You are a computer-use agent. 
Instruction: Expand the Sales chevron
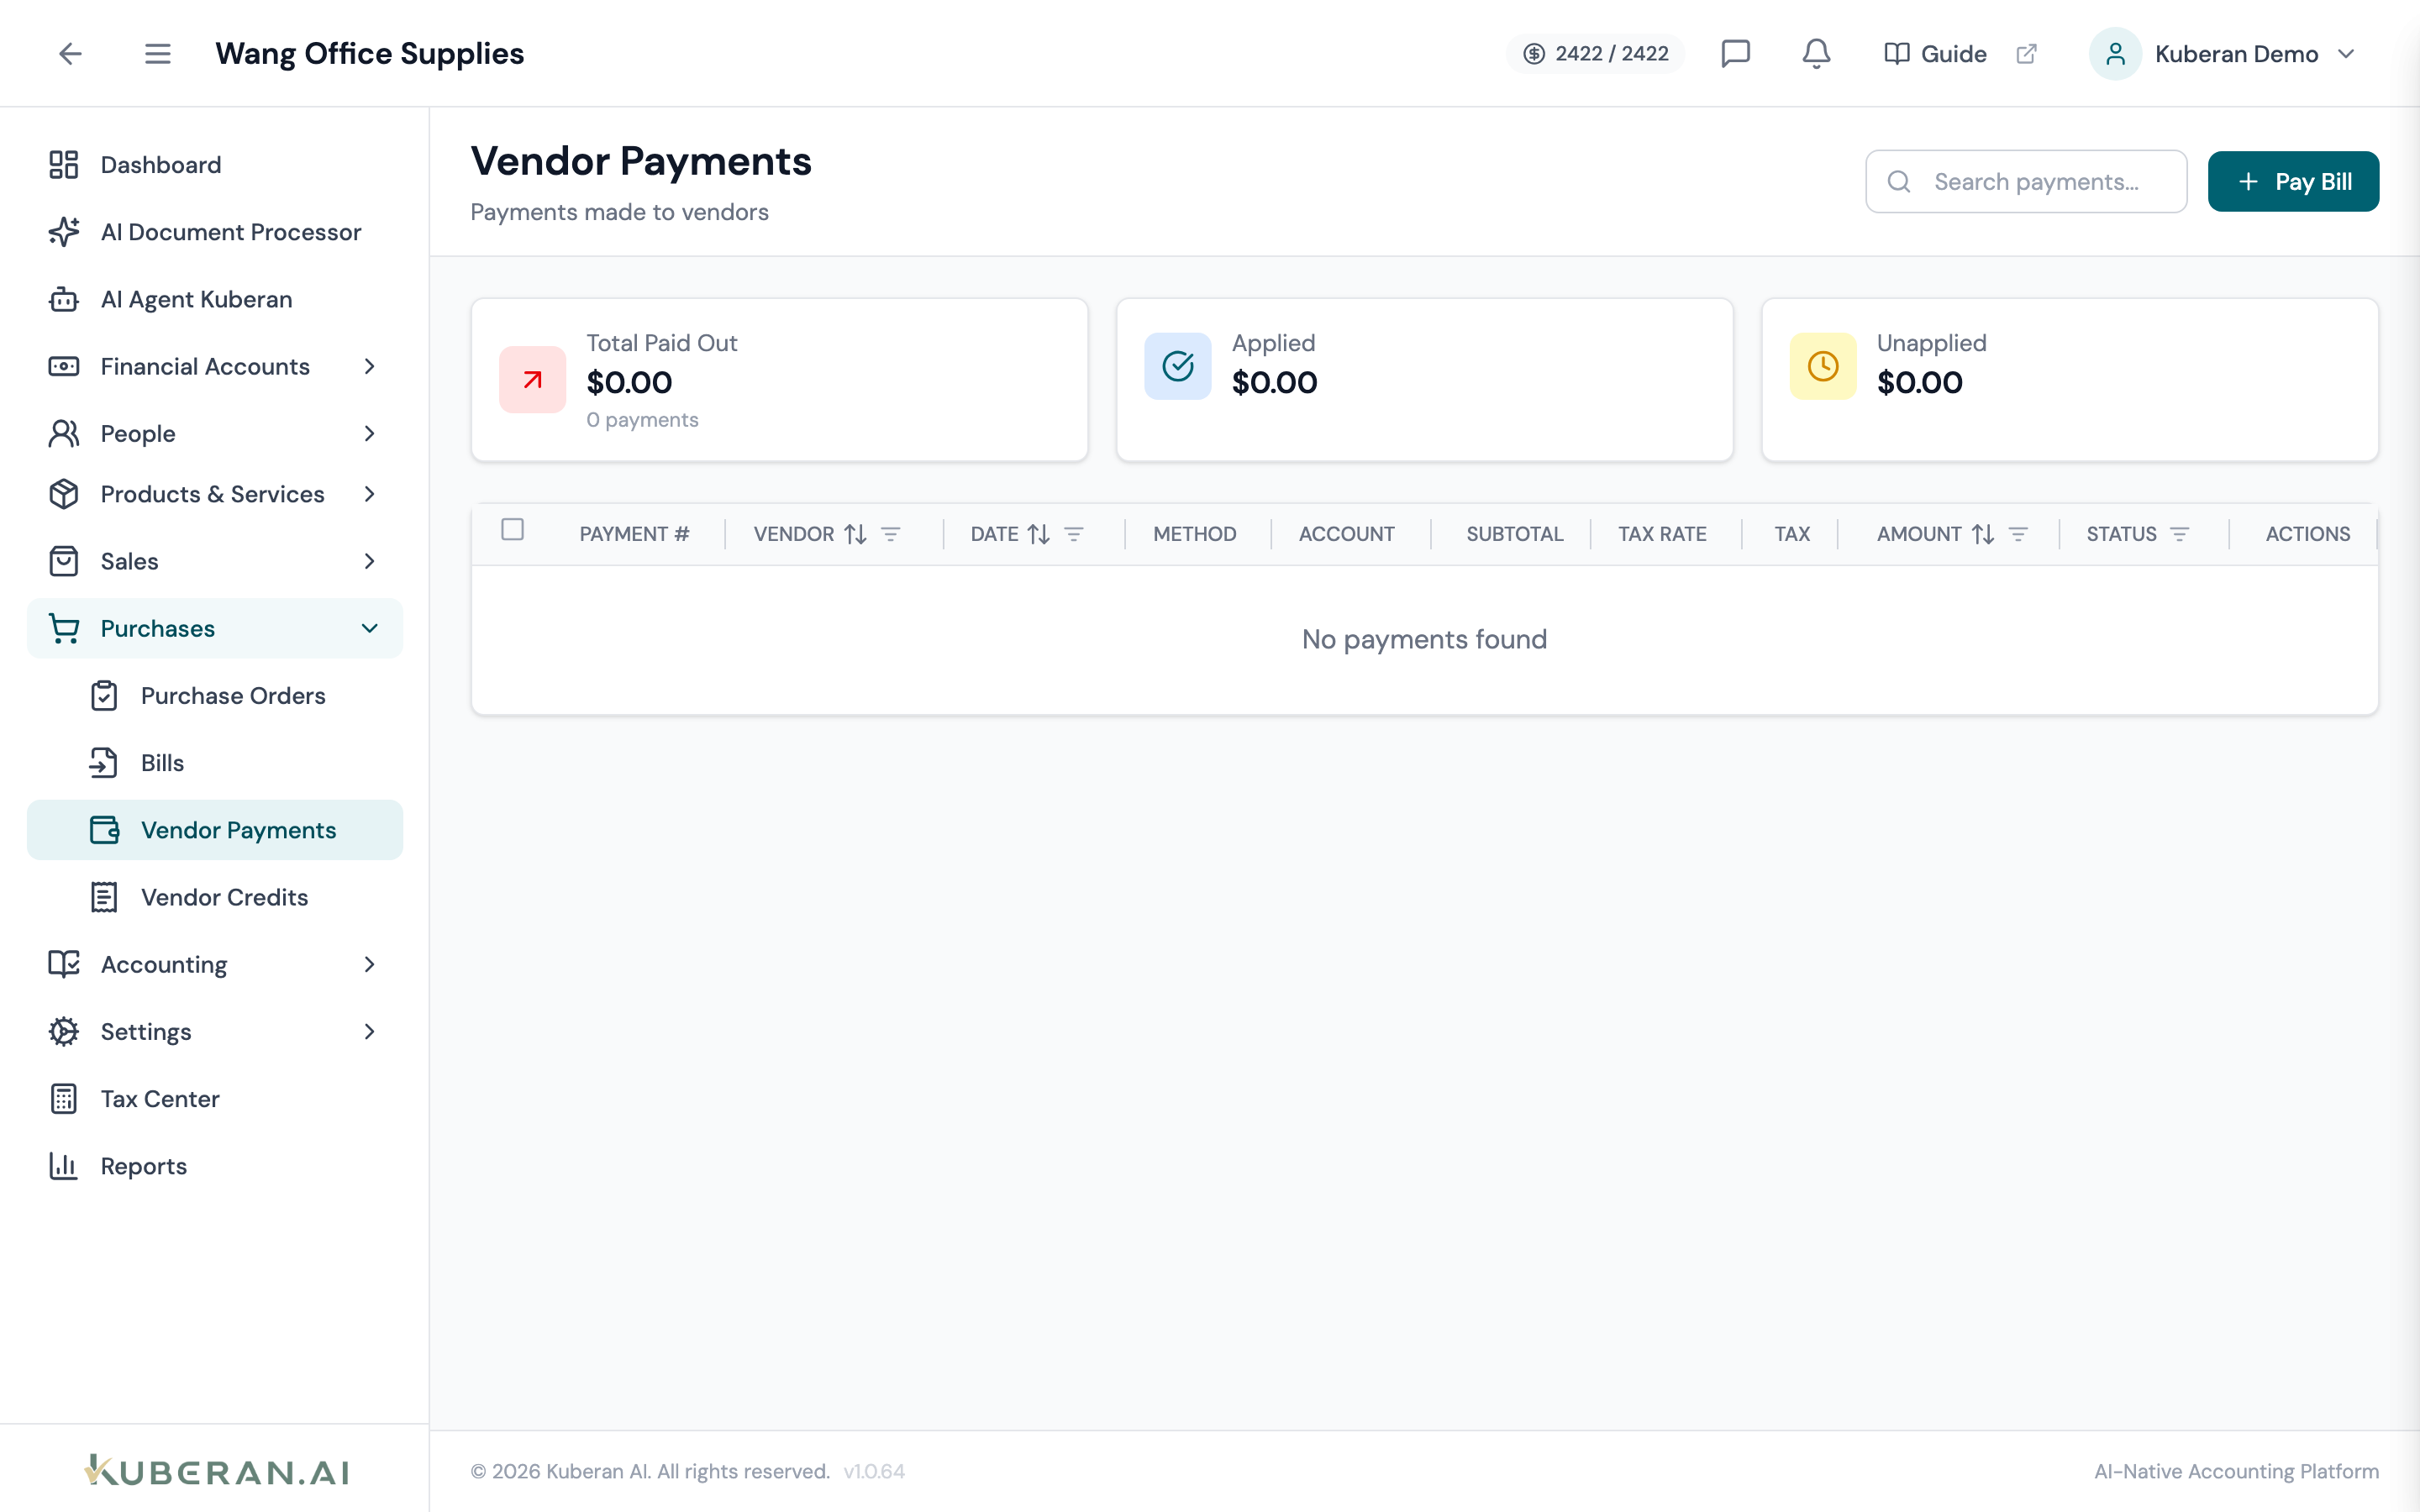(369, 561)
